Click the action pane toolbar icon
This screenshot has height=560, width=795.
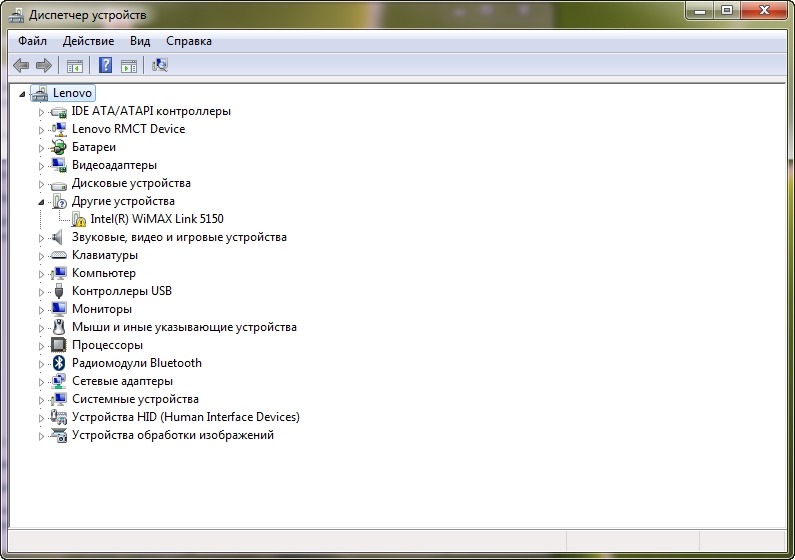129,65
